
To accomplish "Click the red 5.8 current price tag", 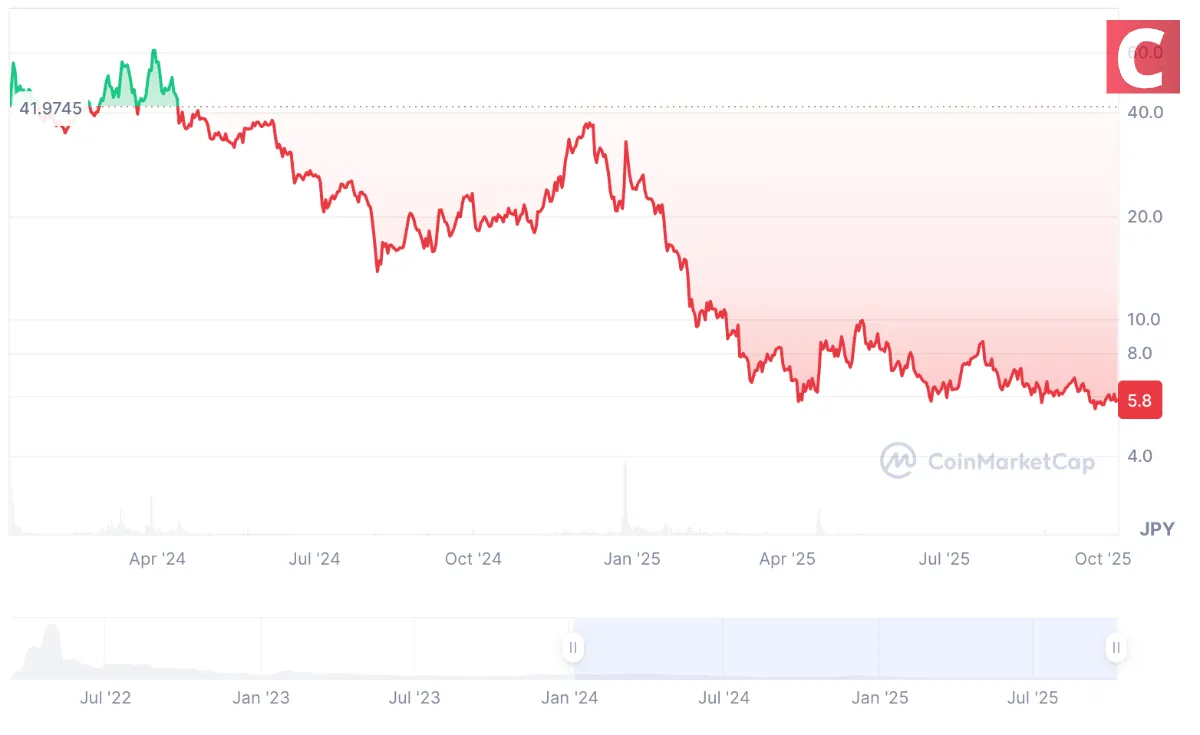I will click(x=1139, y=401).
